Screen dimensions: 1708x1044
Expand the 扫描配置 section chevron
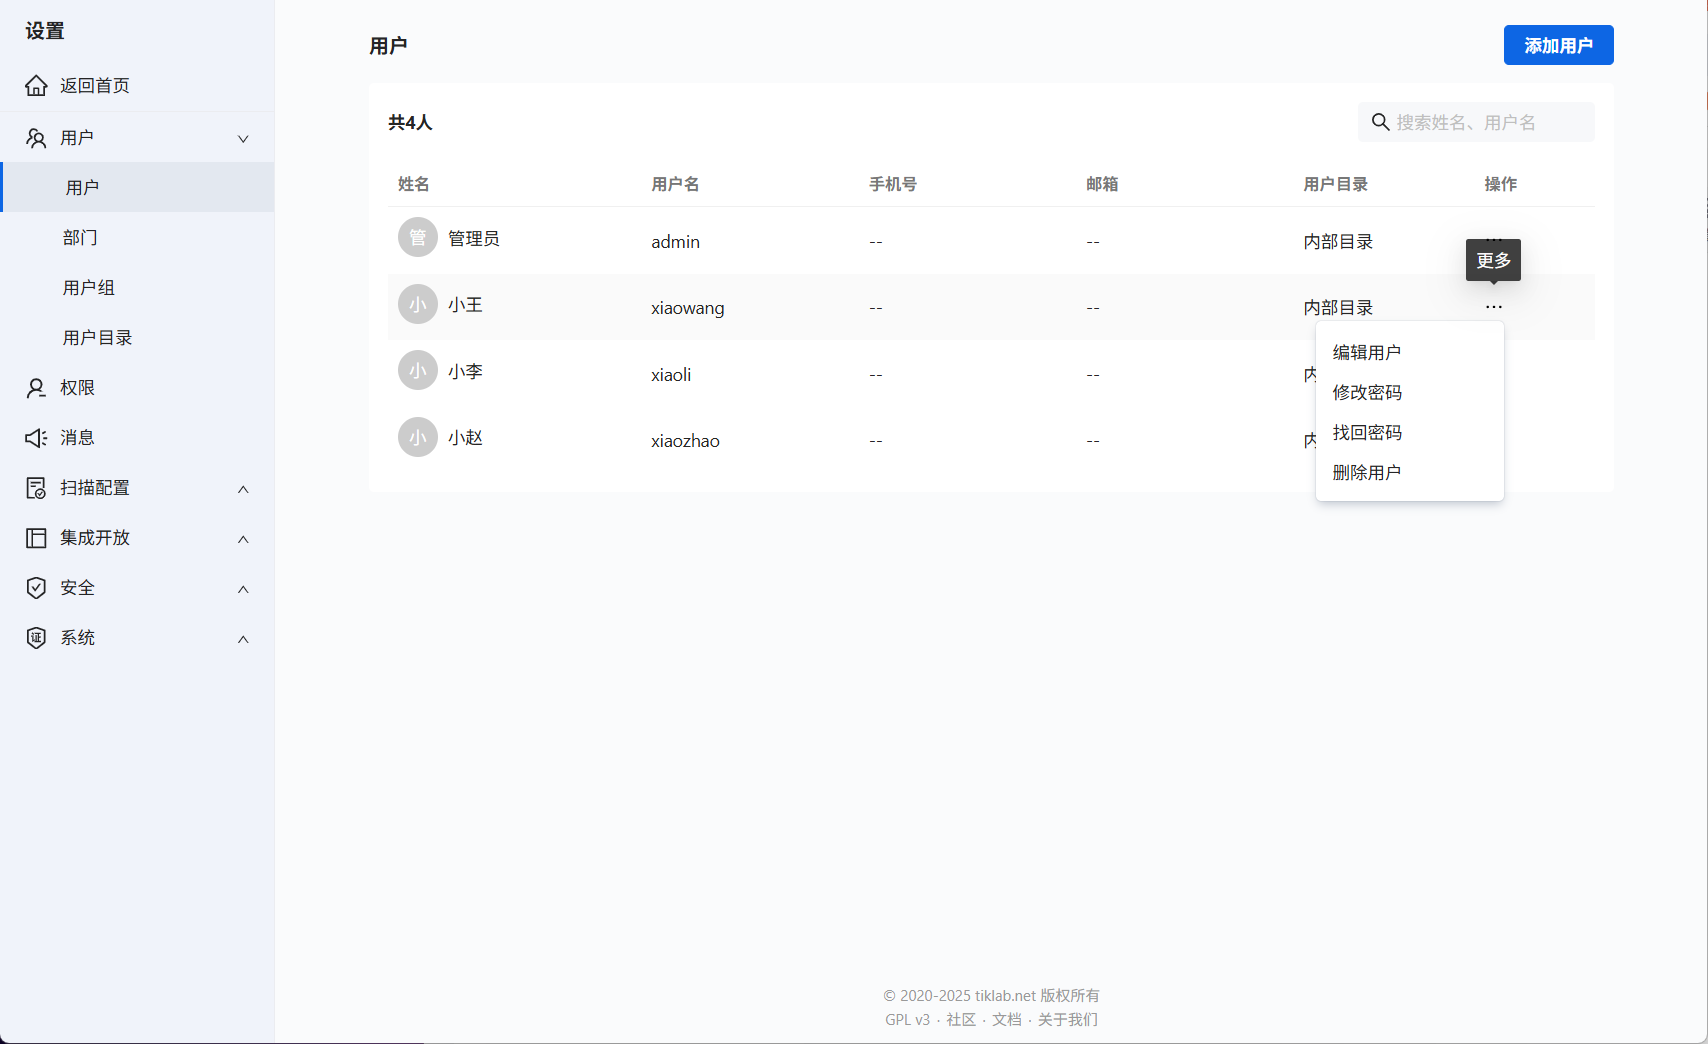point(243,489)
